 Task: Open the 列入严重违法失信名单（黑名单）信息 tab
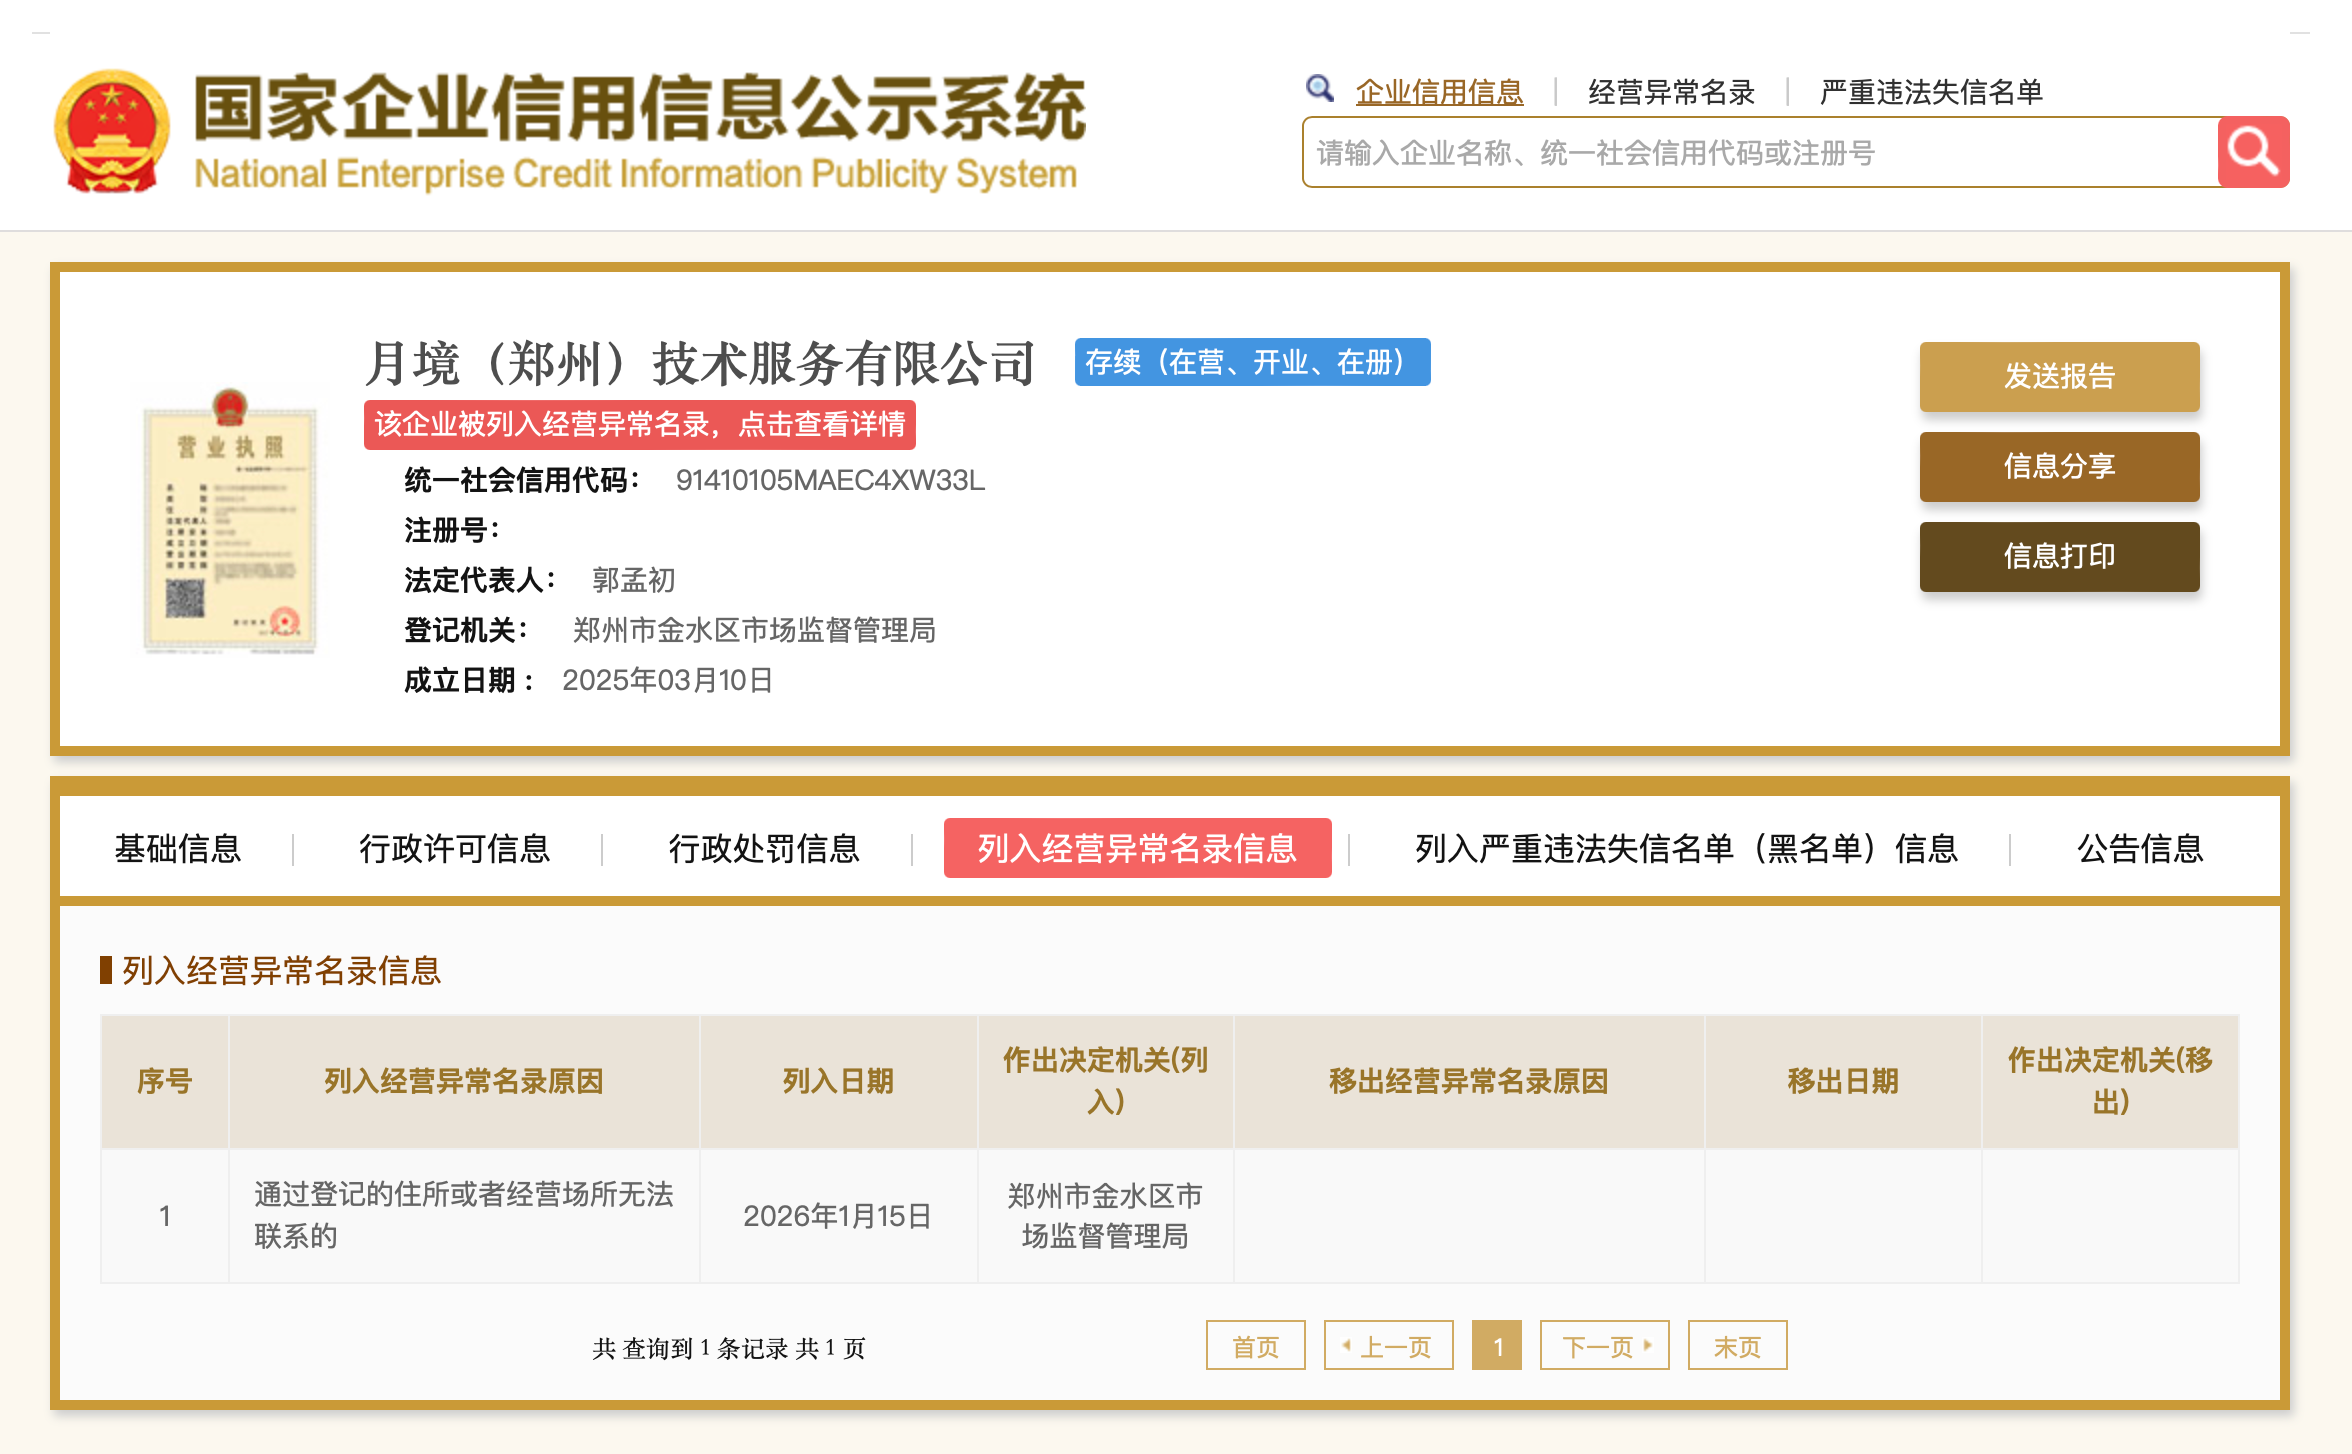click(x=1686, y=849)
